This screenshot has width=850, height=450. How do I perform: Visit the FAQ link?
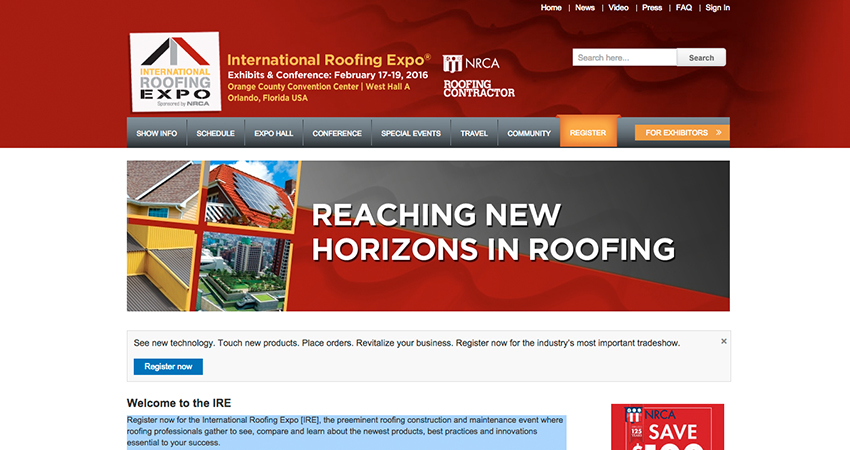(x=683, y=8)
